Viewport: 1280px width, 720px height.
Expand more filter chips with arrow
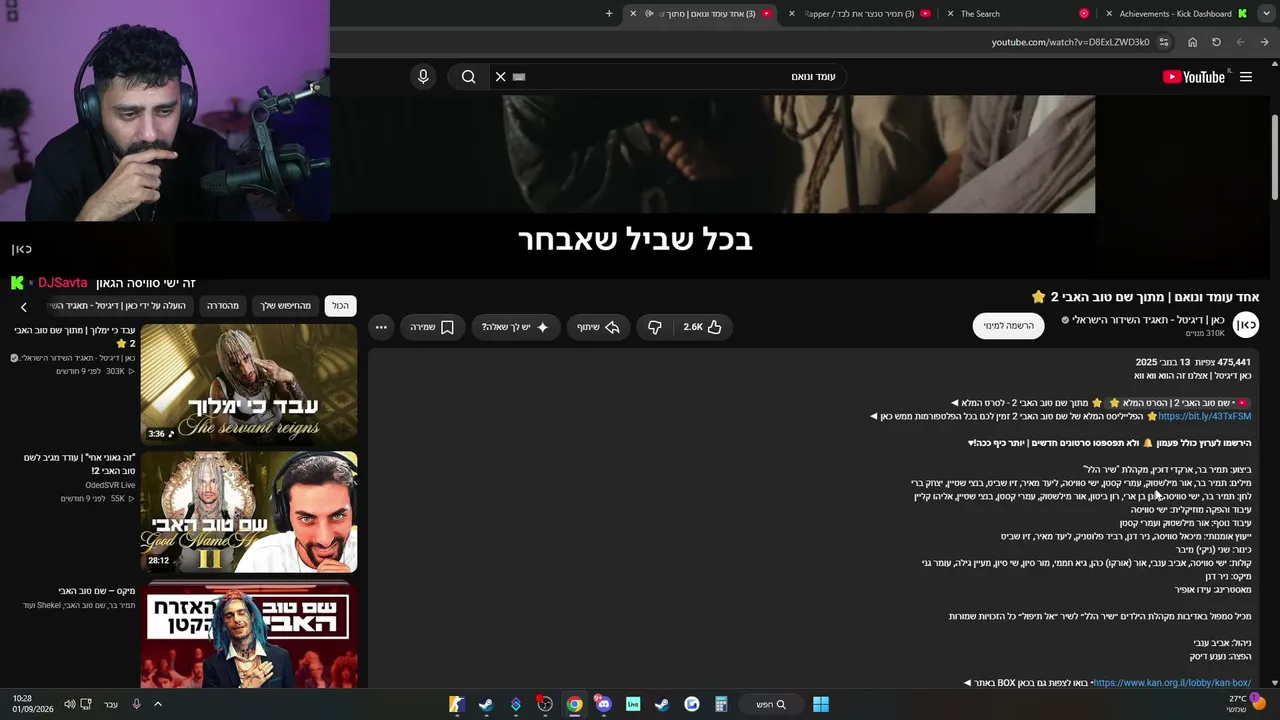24,306
